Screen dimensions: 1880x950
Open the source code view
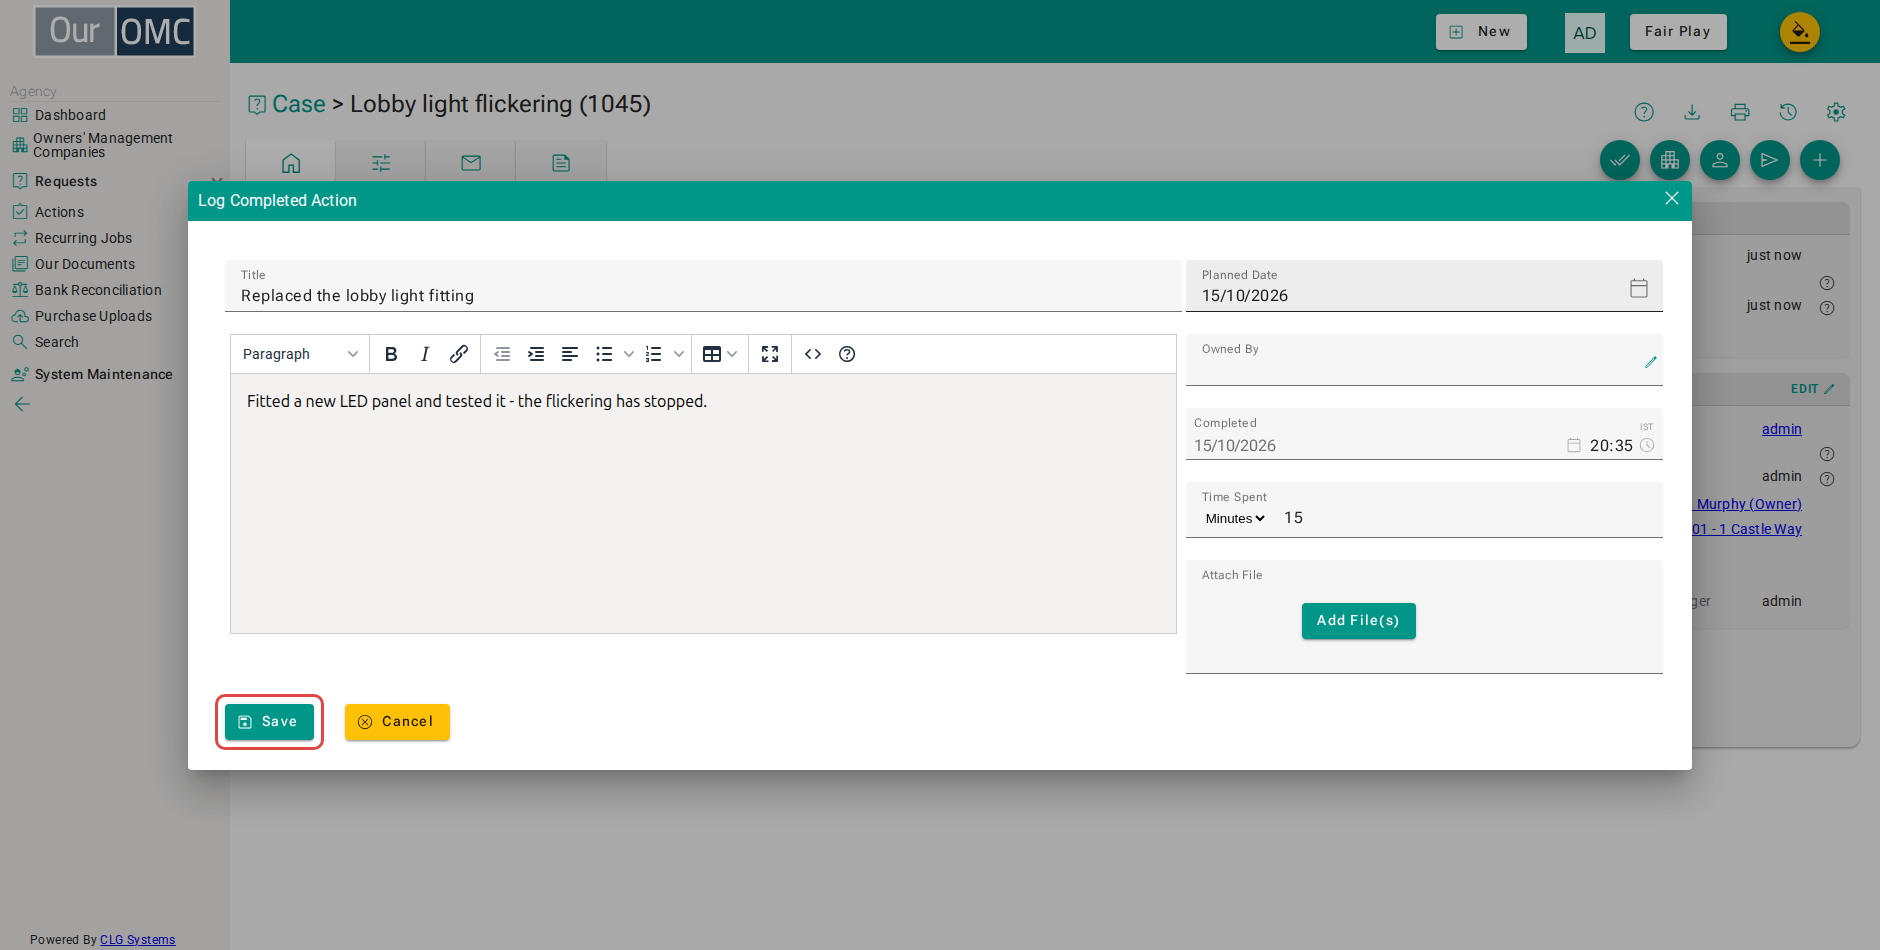(813, 354)
